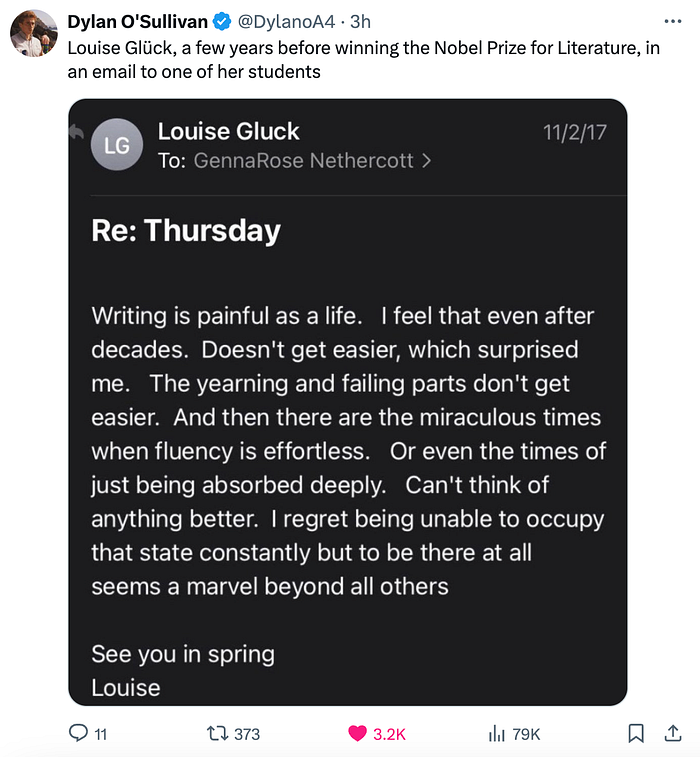Open the @DylanoA4 handle link
This screenshot has height=757, width=700.
coord(286,22)
